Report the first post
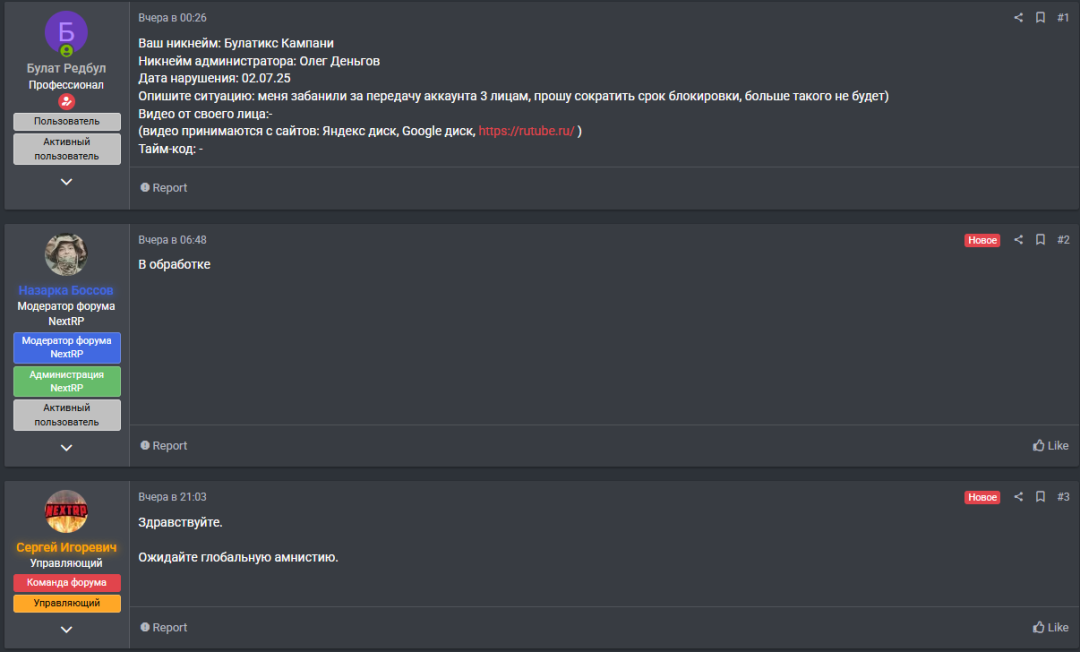 163,188
